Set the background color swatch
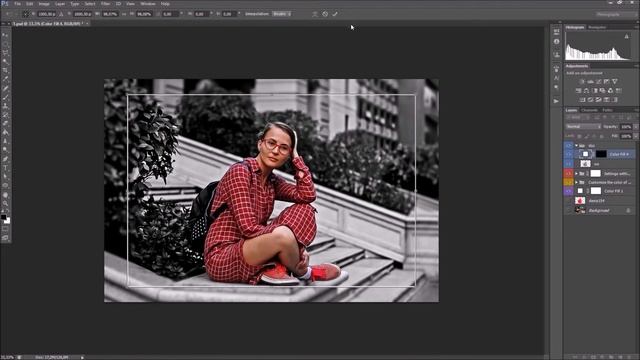Viewport: 640px width, 360px height. [7, 221]
